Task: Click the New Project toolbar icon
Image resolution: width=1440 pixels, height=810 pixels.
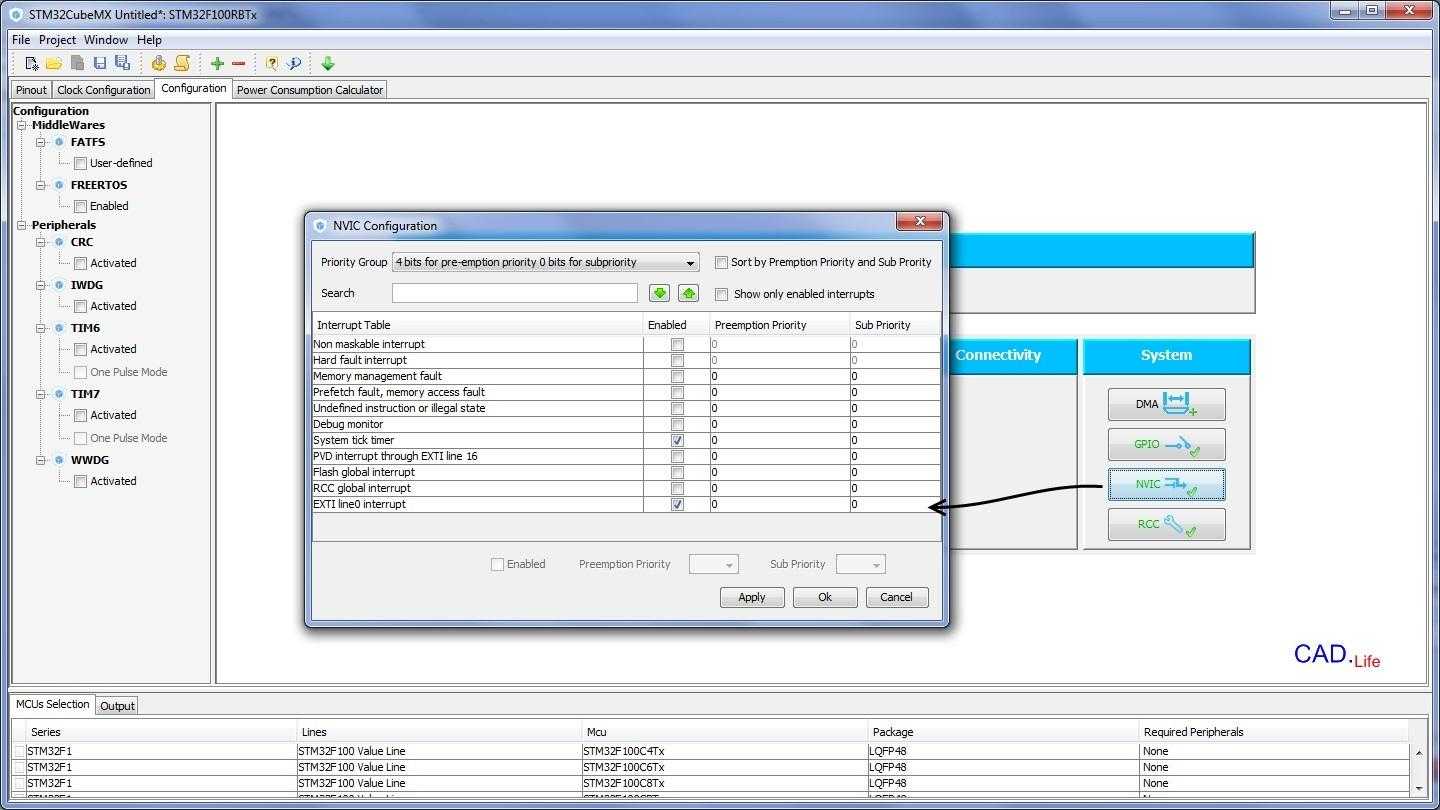Action: [x=32, y=63]
